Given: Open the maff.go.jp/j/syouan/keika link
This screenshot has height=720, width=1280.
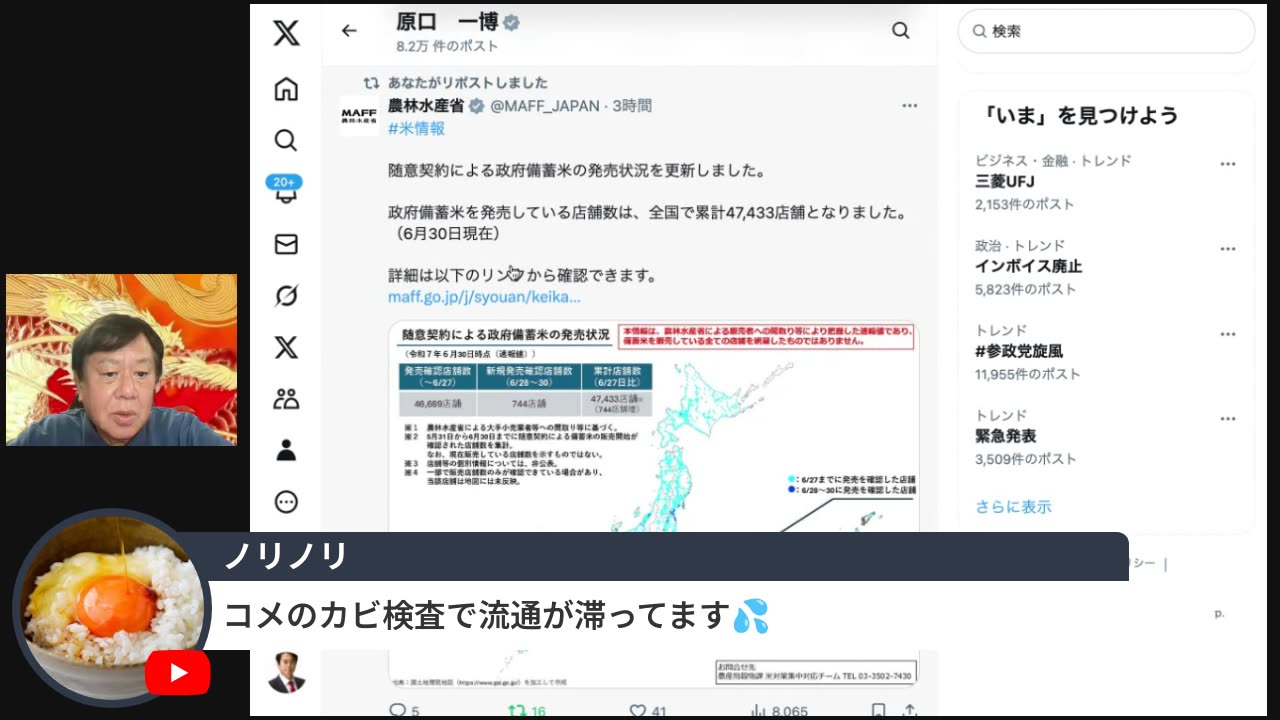Looking at the screenshot, I should [484, 297].
